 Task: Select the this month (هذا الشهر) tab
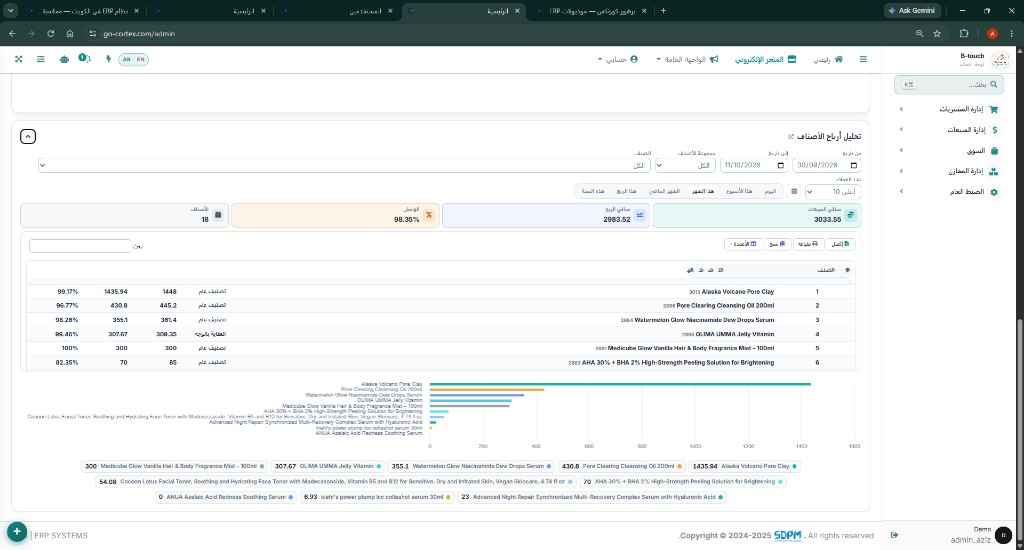[703, 191]
